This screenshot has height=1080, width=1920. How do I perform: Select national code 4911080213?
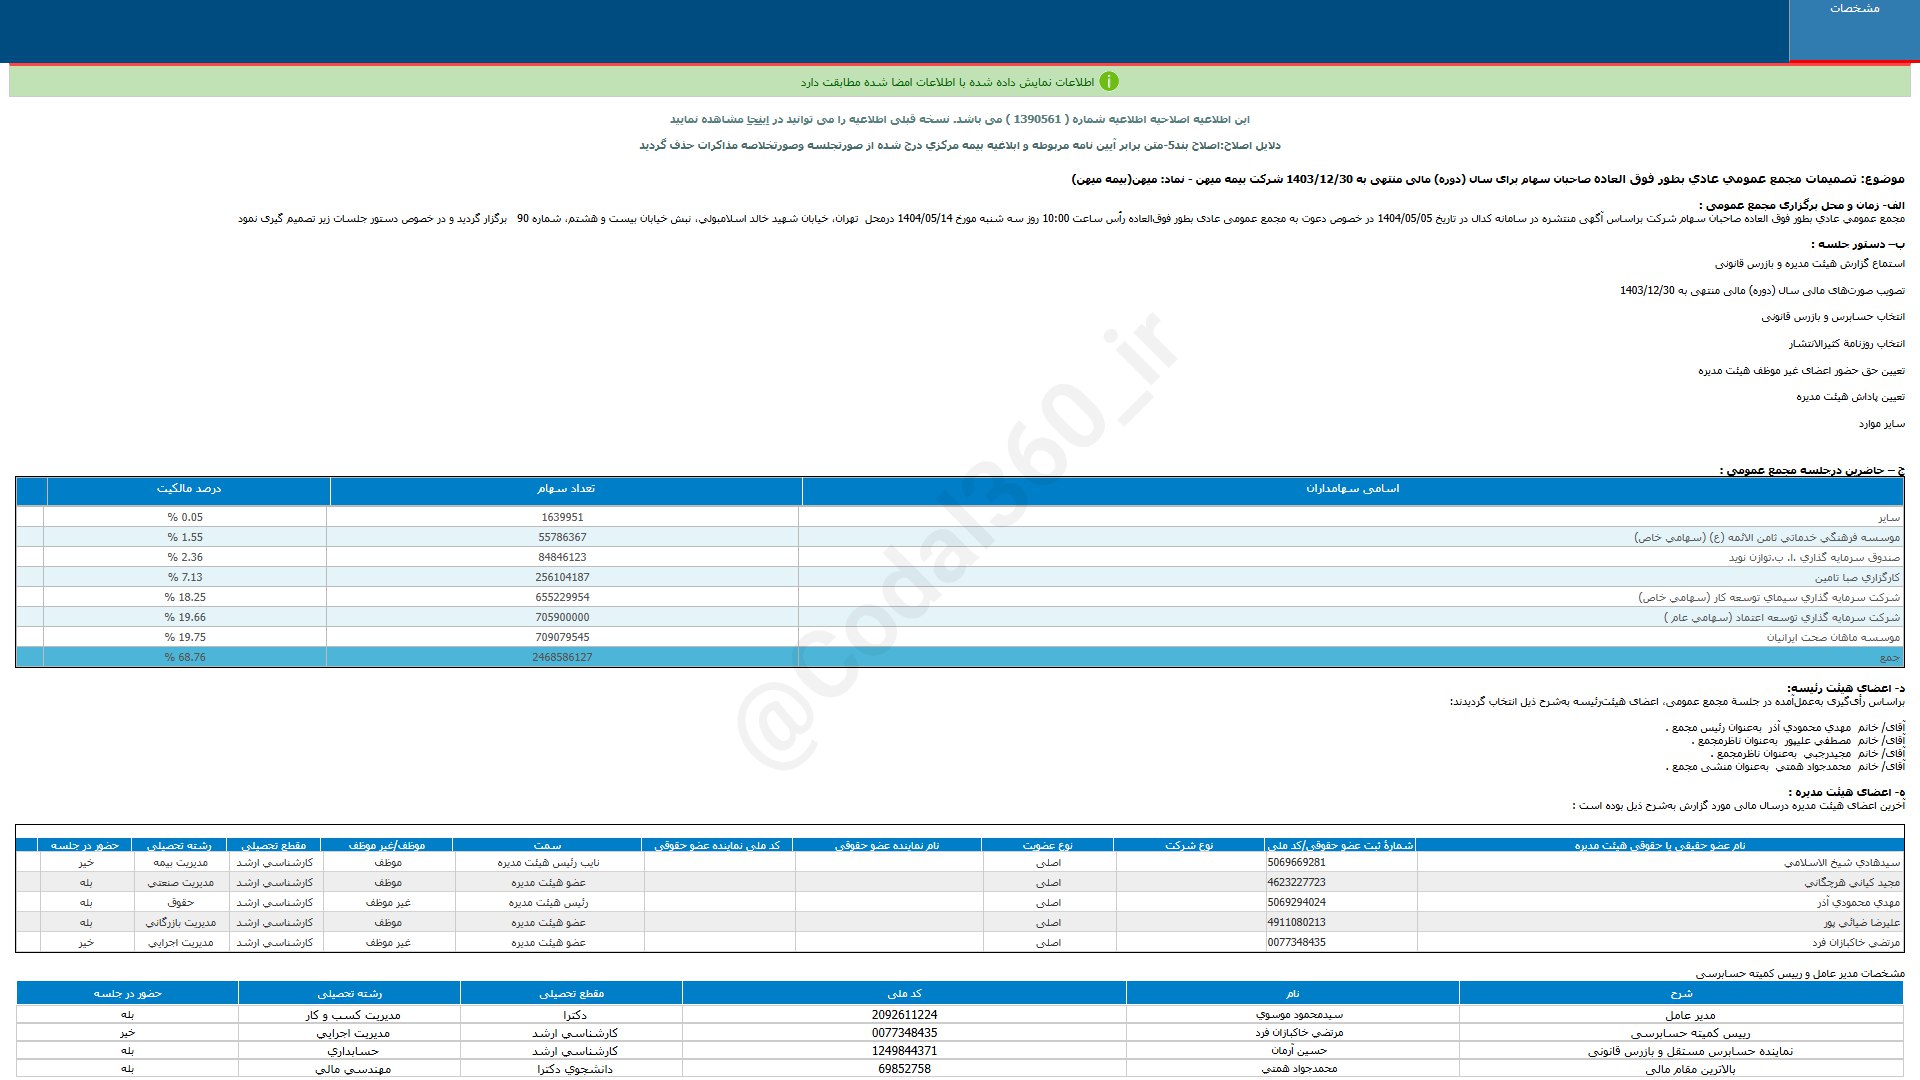(1296, 923)
